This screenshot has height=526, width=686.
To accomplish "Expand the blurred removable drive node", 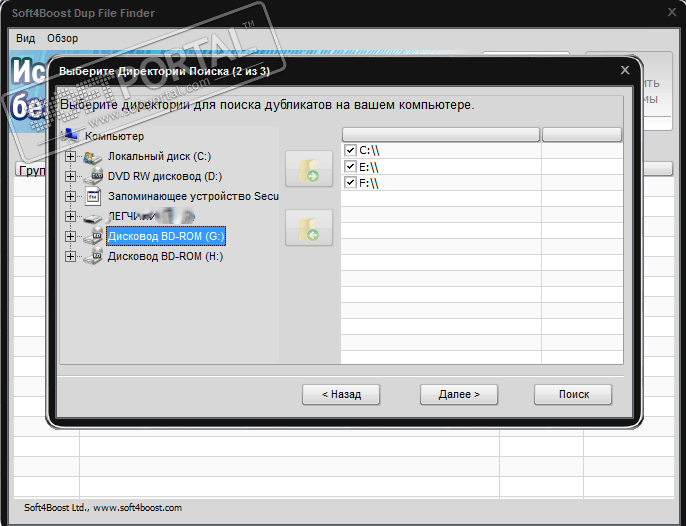I will [70, 216].
